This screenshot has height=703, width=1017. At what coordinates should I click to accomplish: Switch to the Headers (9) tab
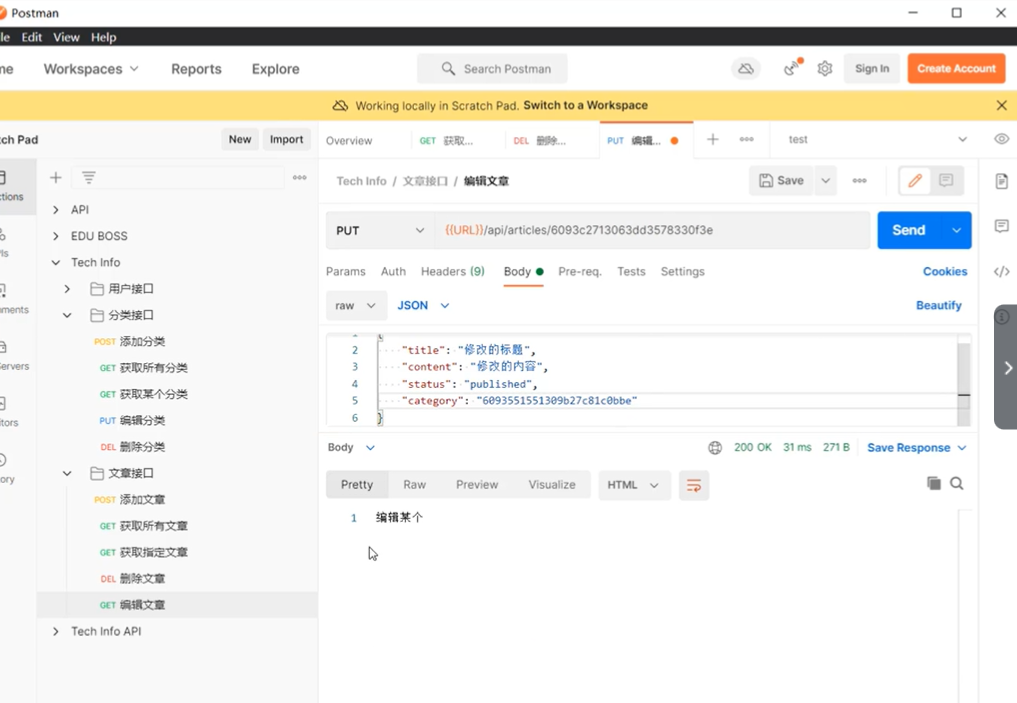[x=453, y=272]
